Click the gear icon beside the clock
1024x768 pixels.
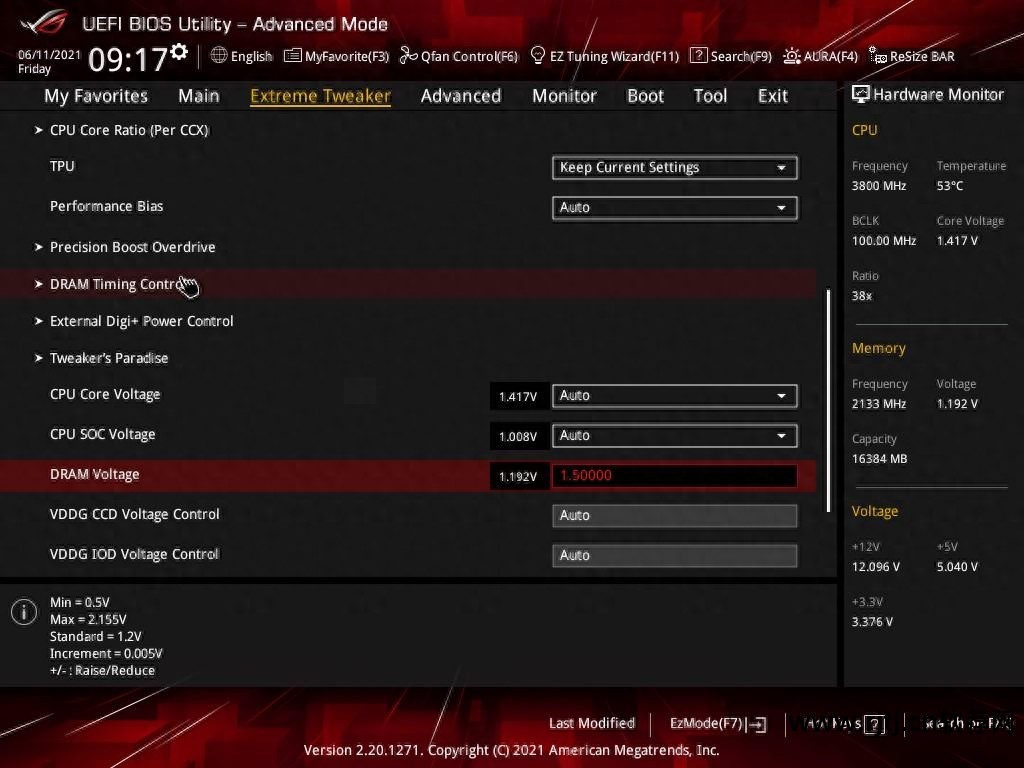(x=179, y=52)
